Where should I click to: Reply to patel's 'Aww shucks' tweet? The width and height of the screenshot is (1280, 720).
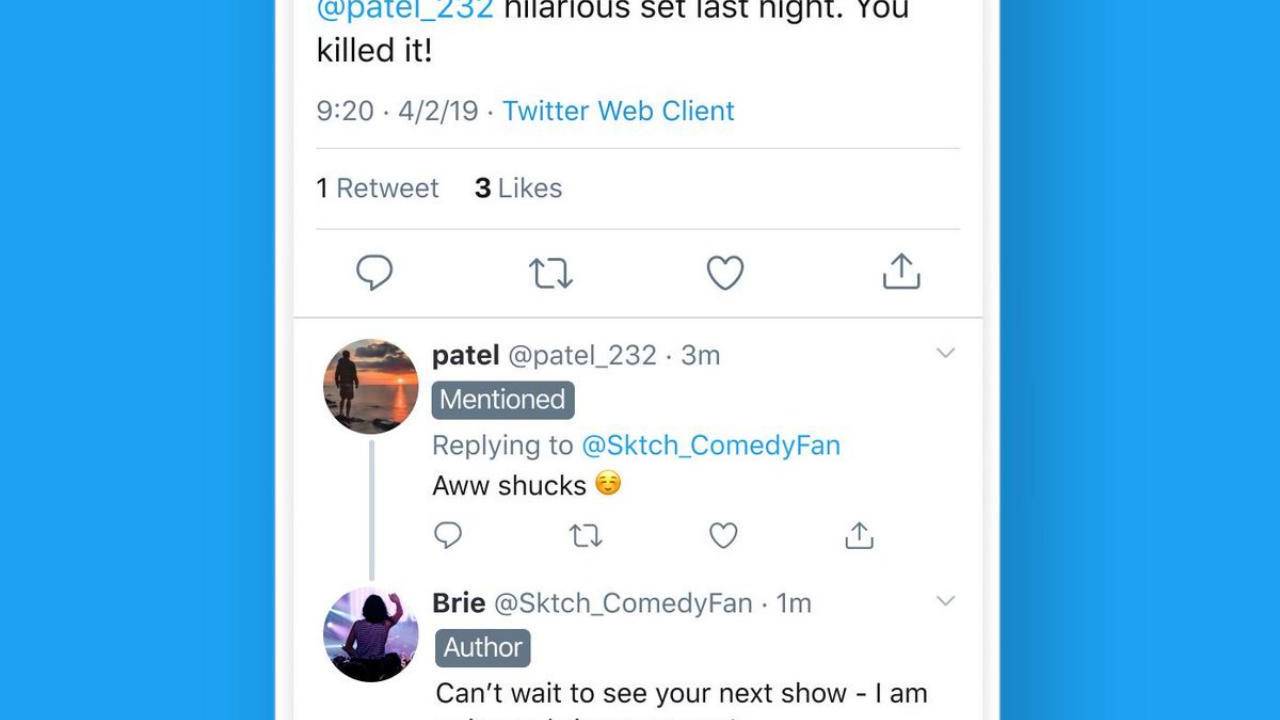pyautogui.click(x=448, y=536)
